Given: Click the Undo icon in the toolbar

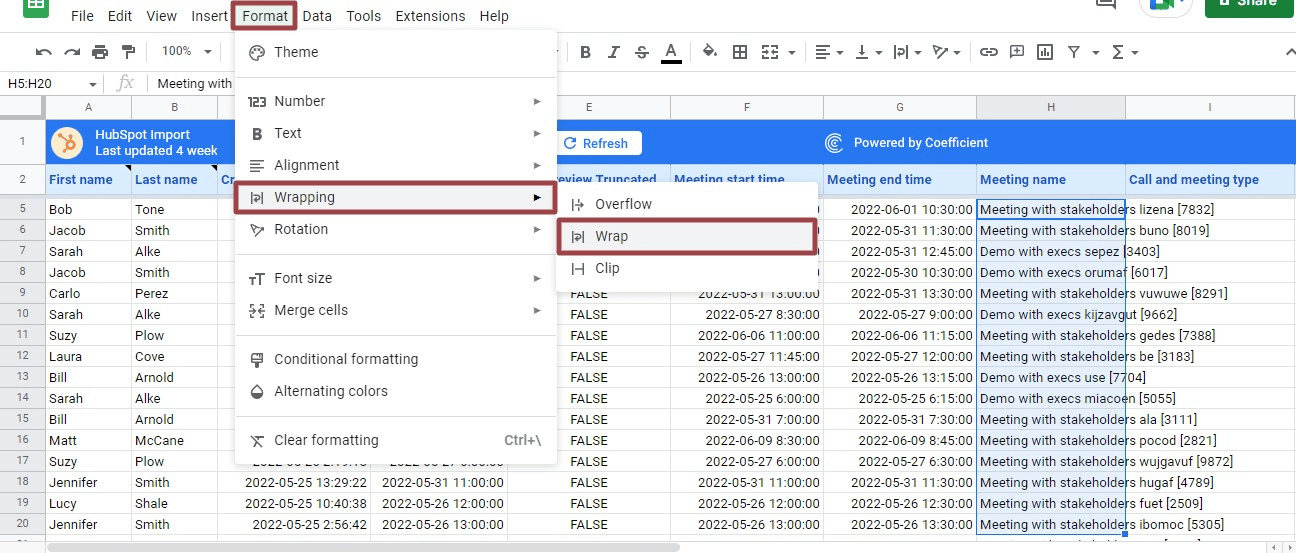Looking at the screenshot, I should [43, 52].
